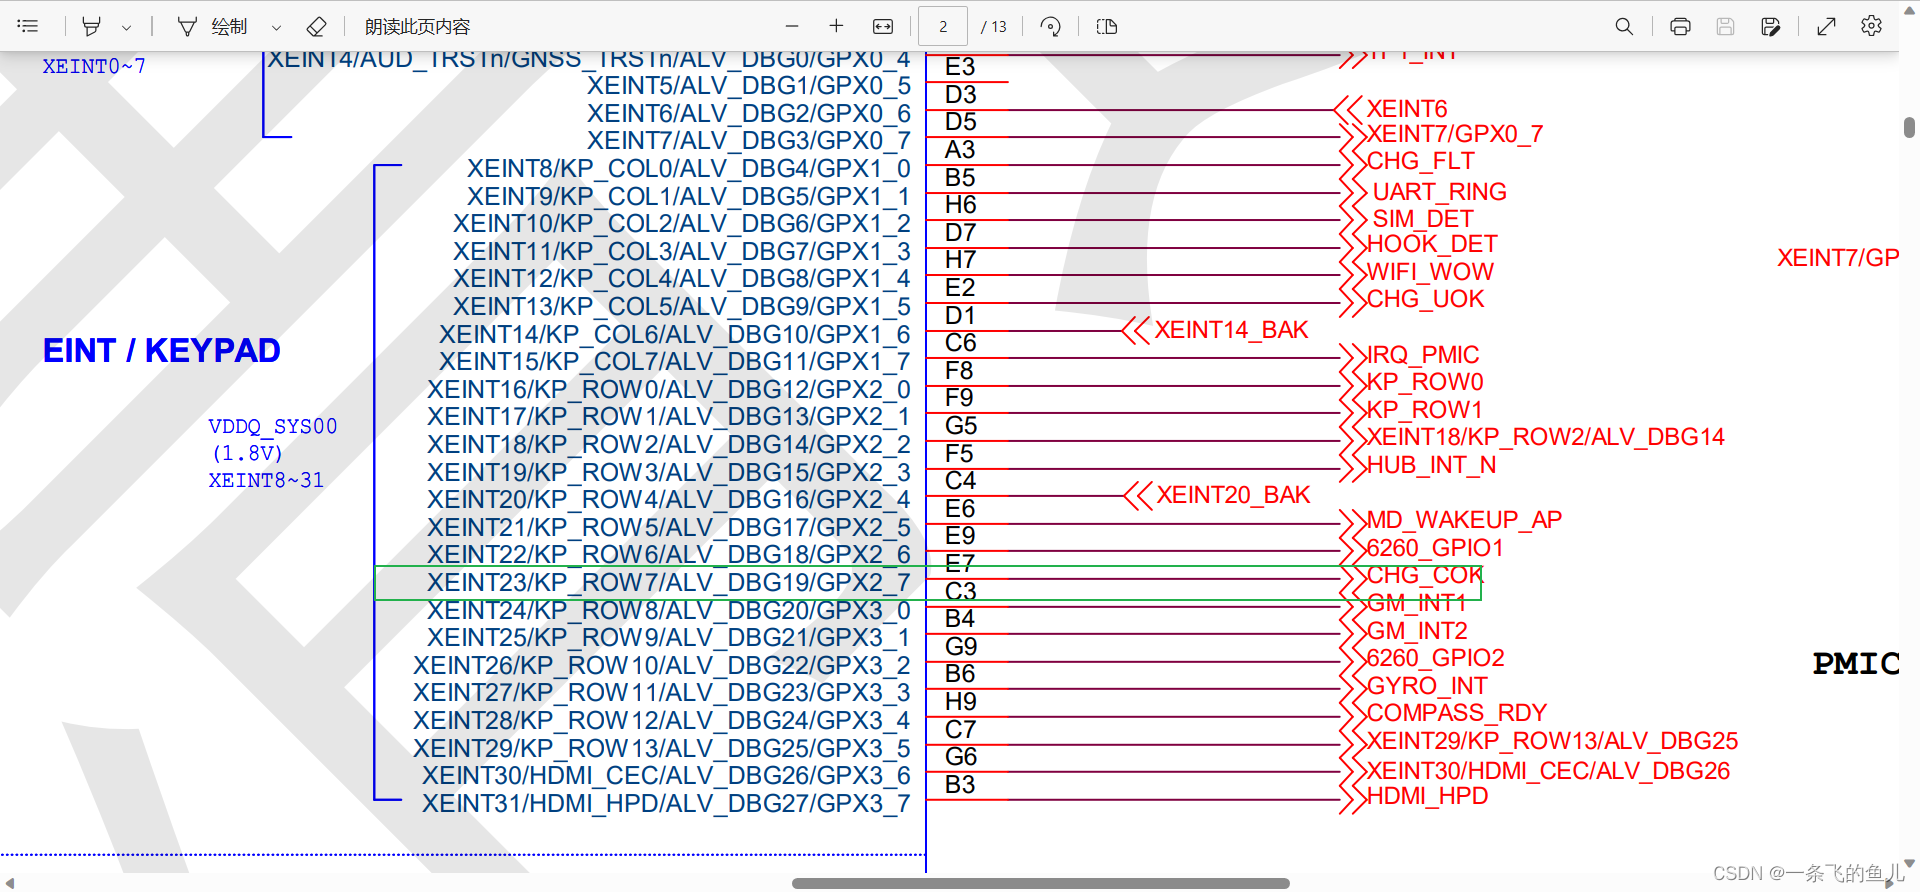Expand the draw tool options dropdown

pos(276,27)
